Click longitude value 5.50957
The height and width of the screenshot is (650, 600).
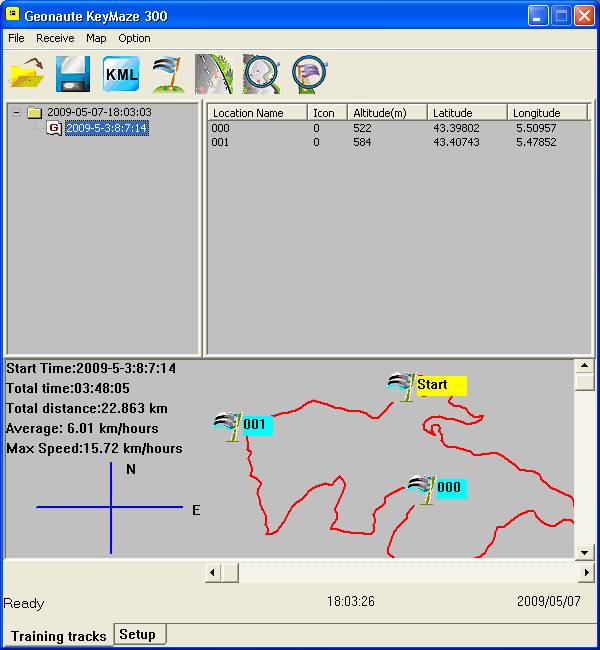coord(536,128)
